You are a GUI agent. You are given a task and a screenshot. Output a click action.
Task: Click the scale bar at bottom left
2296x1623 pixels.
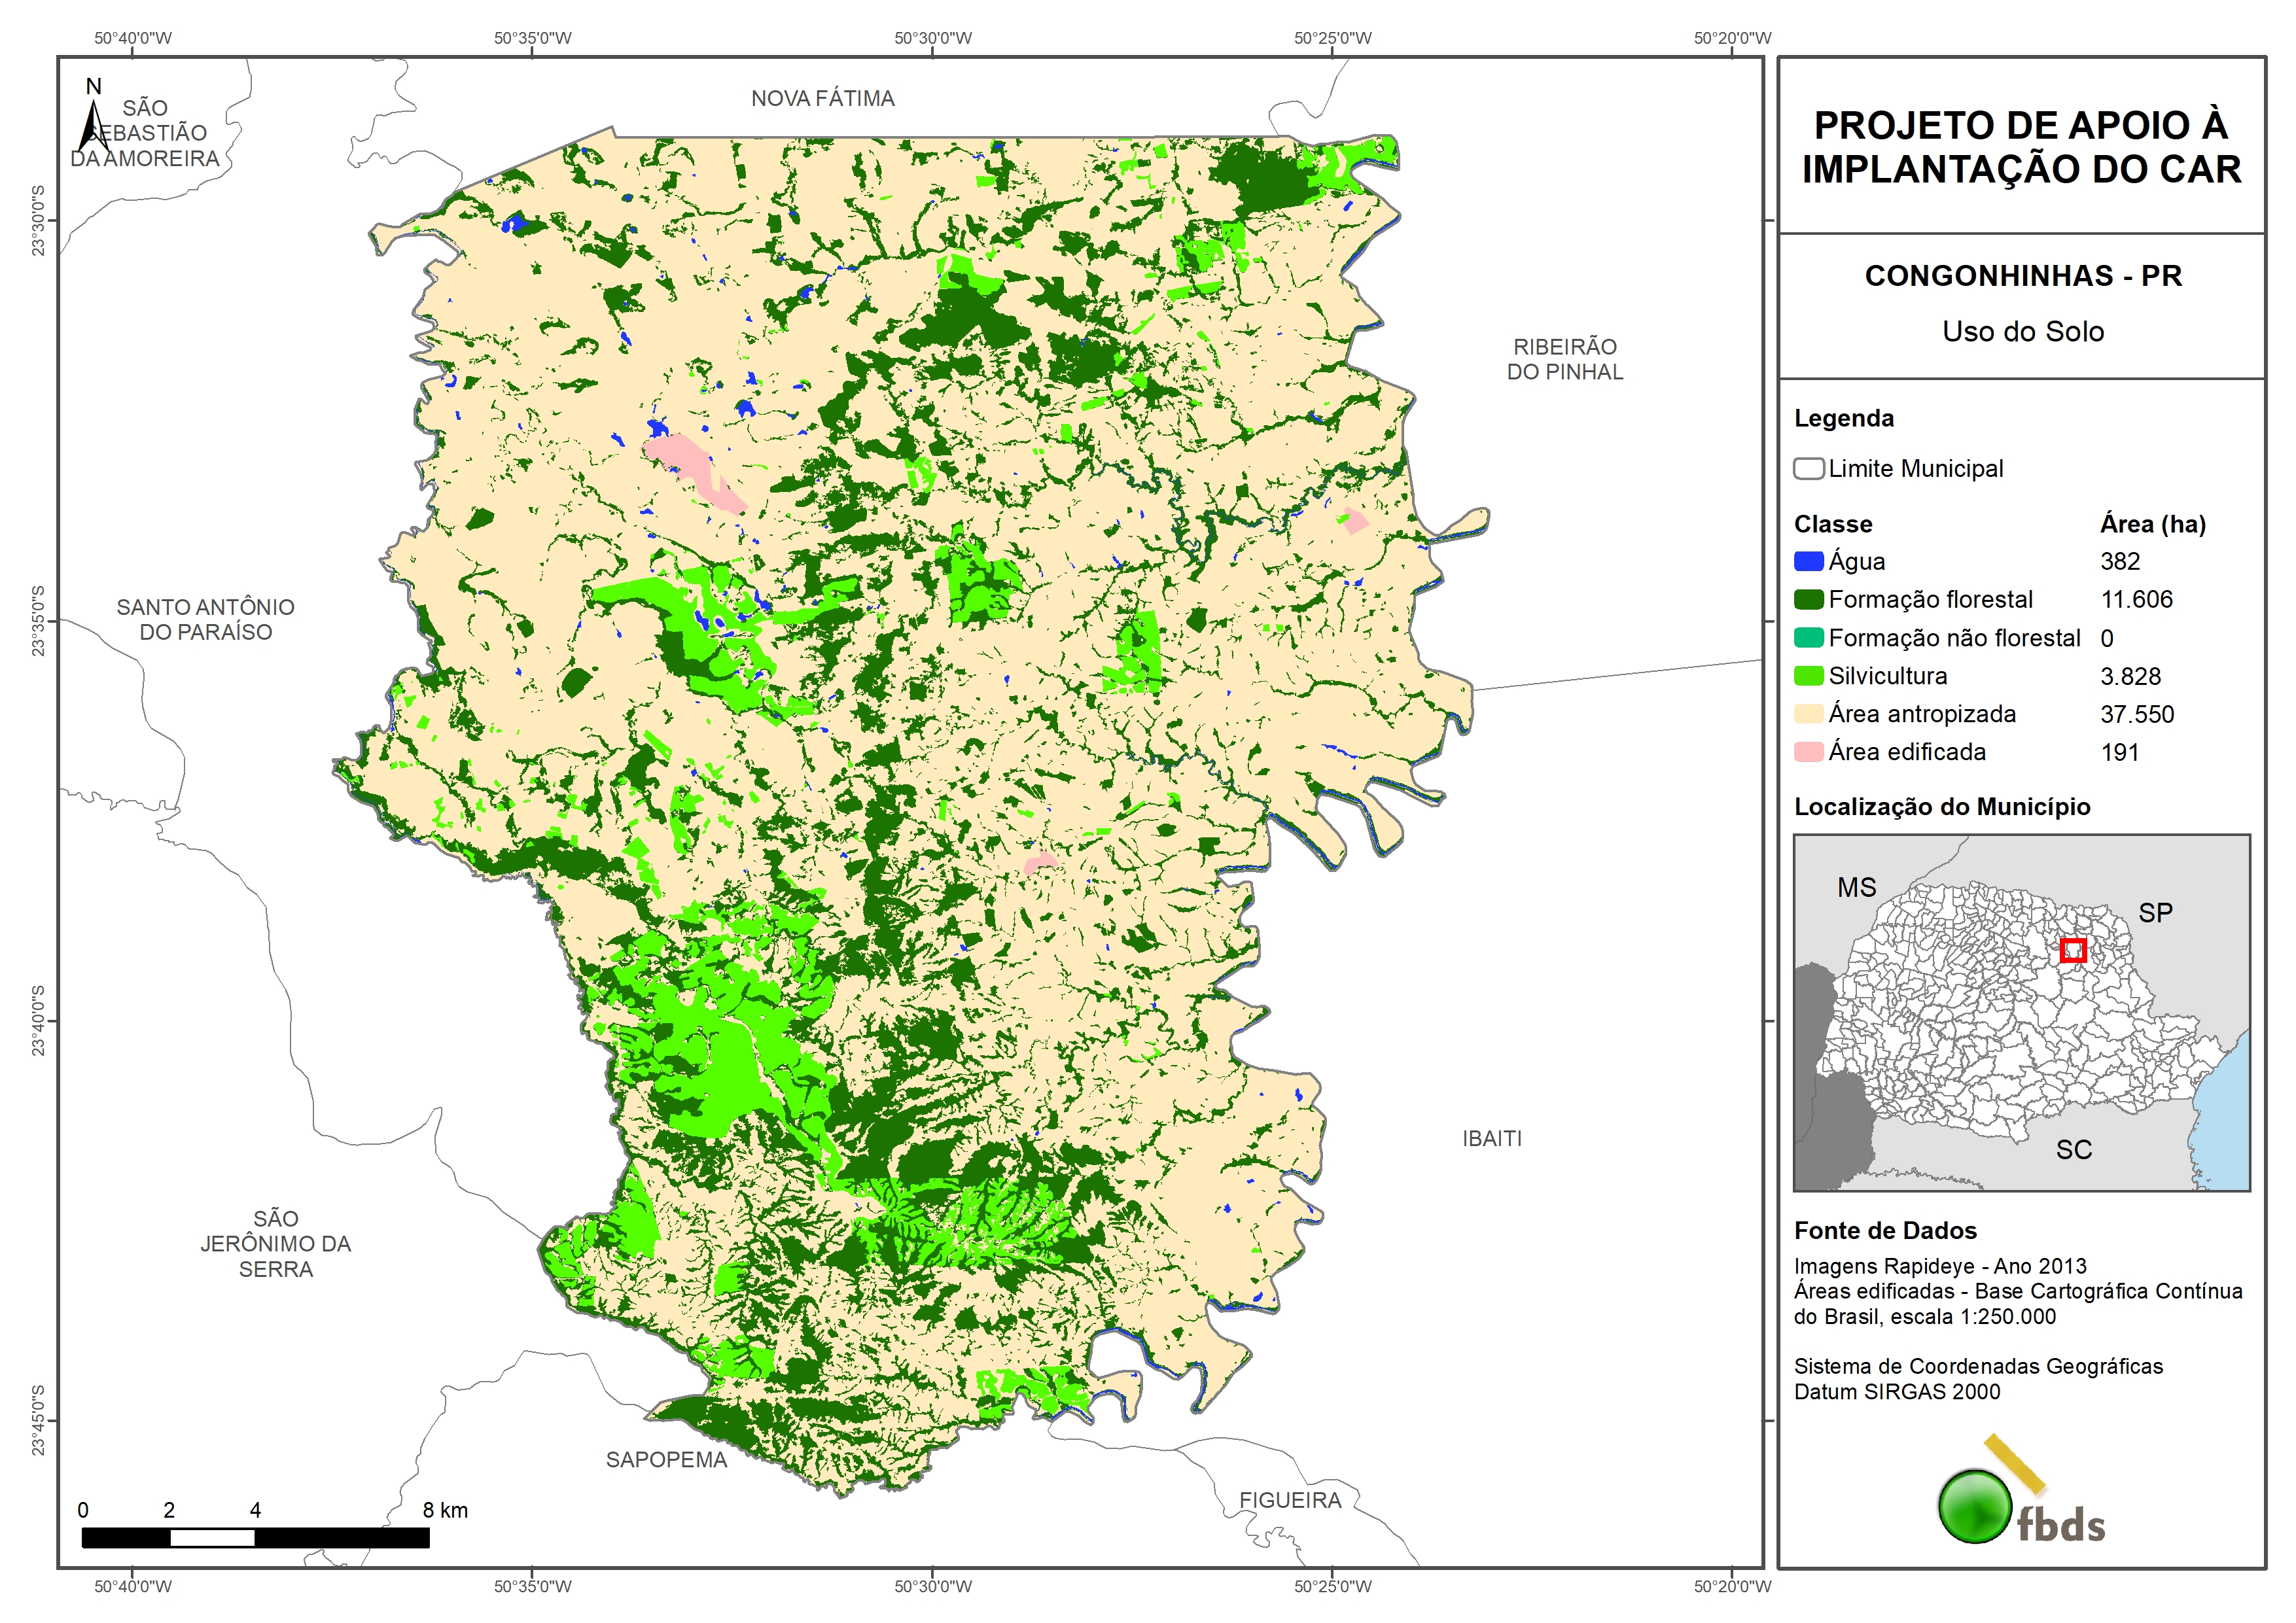(x=255, y=1537)
